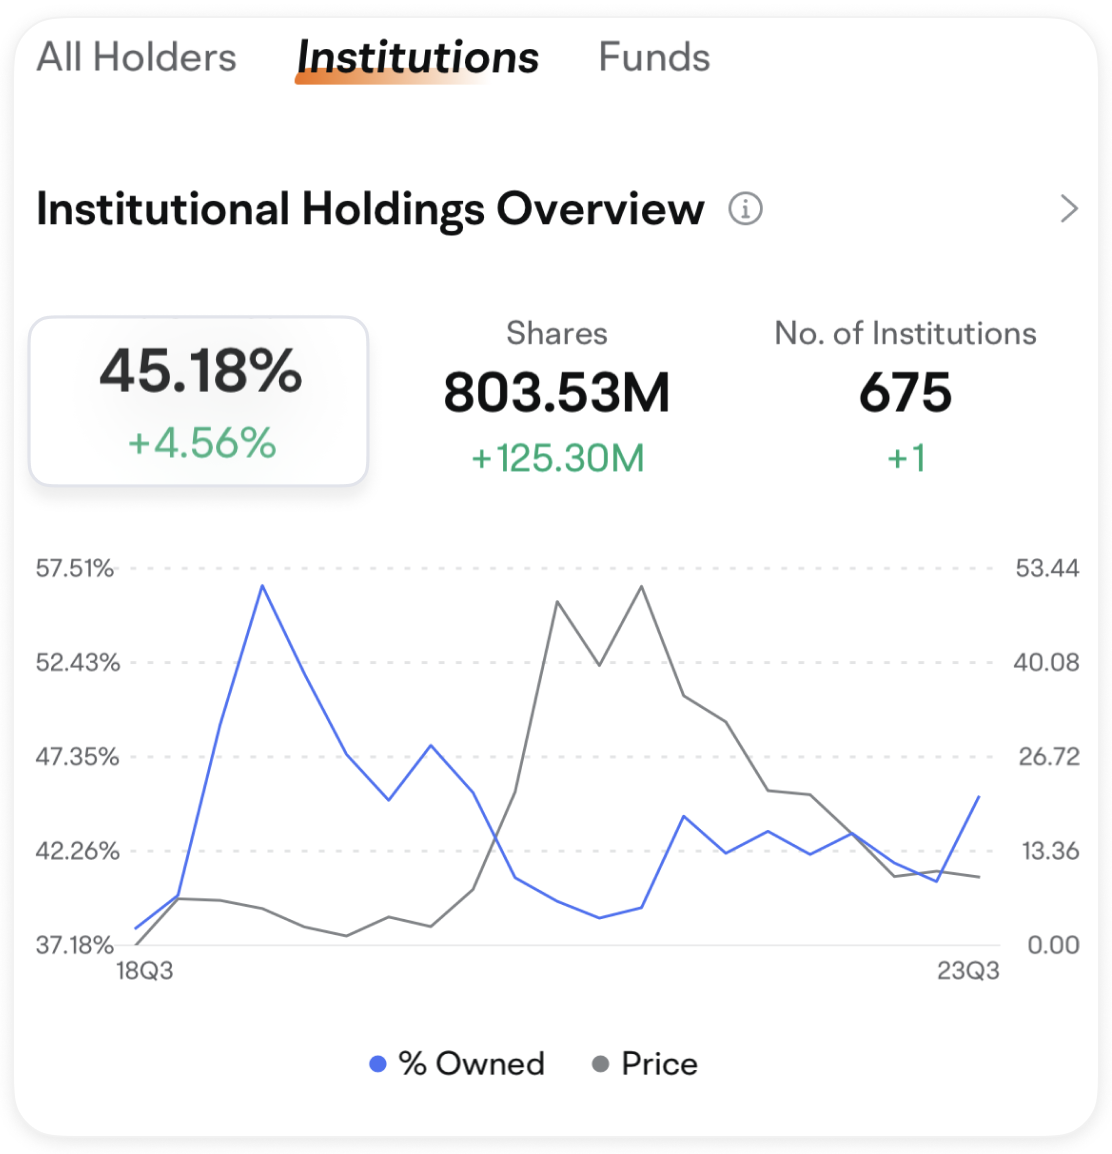Open the Institutional Holdings Overview info icon
This screenshot has height=1154, width=1112.
pyautogui.click(x=745, y=209)
